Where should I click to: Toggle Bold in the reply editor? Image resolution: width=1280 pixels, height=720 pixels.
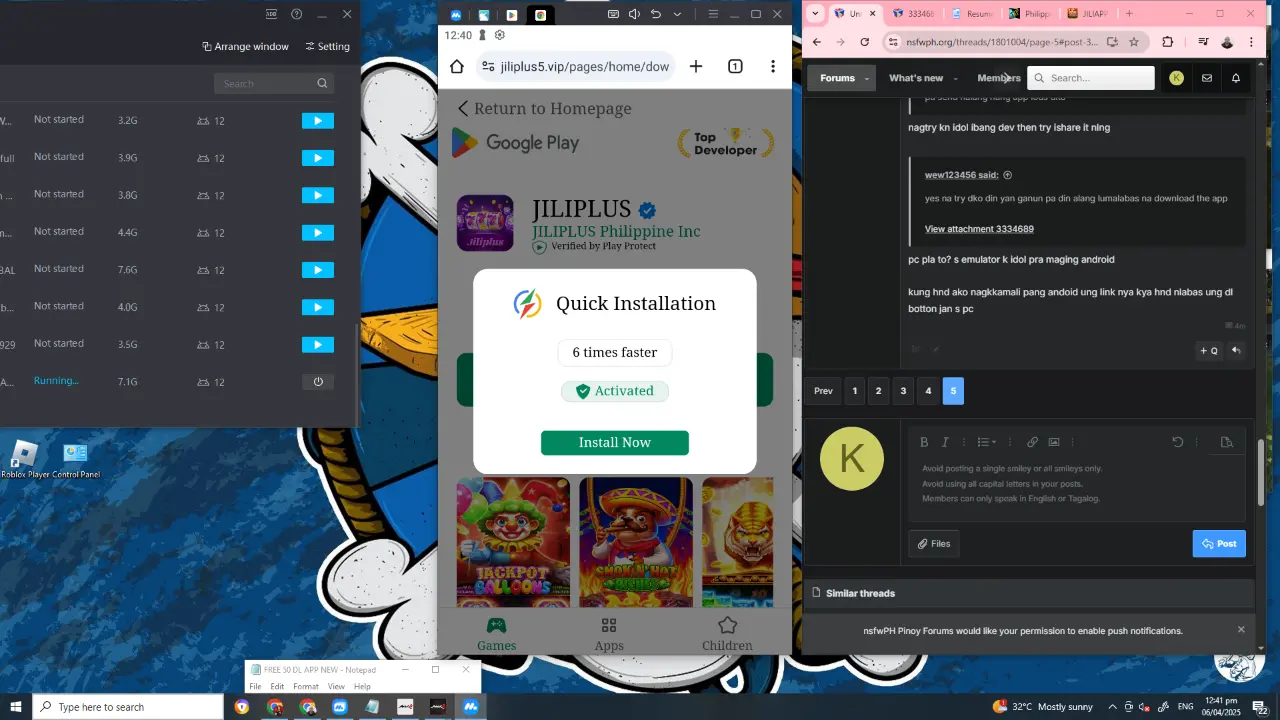pos(924,442)
